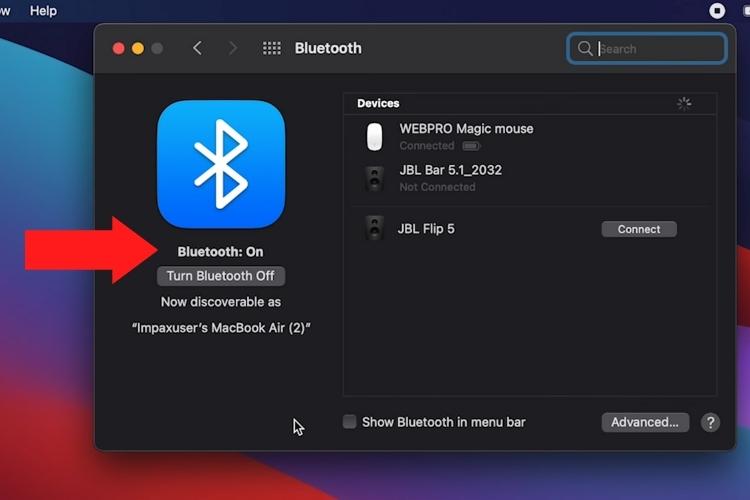The image size is (750, 500).
Task: Click "Impaxuser's MacBook Air (2)" name text
Action: tap(221, 328)
